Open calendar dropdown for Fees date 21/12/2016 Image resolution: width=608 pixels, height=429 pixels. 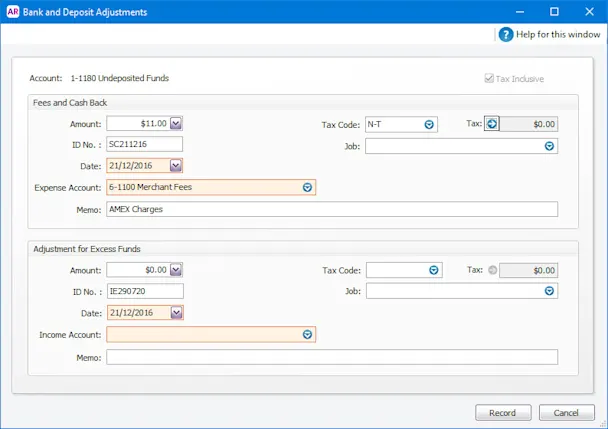coord(176,166)
